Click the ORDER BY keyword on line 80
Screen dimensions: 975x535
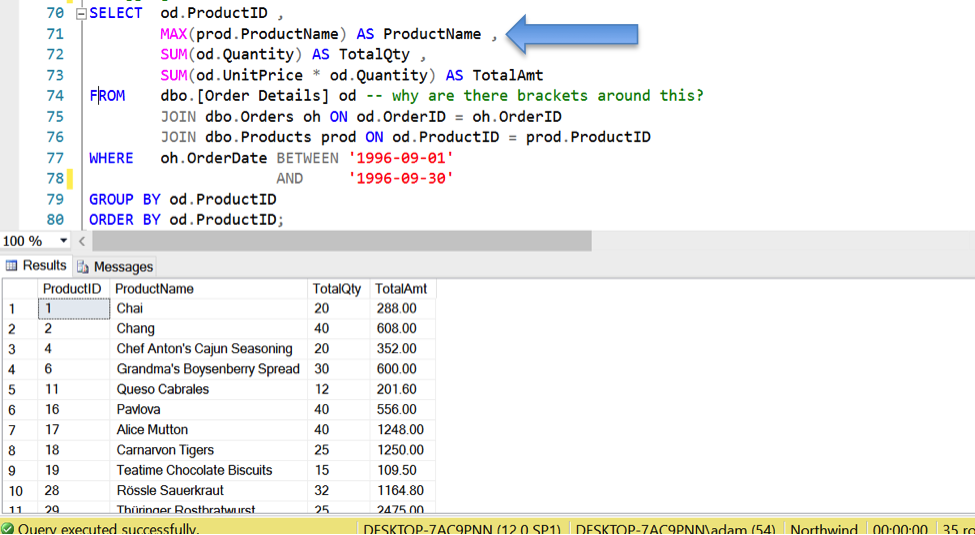pyautogui.click(x=125, y=220)
